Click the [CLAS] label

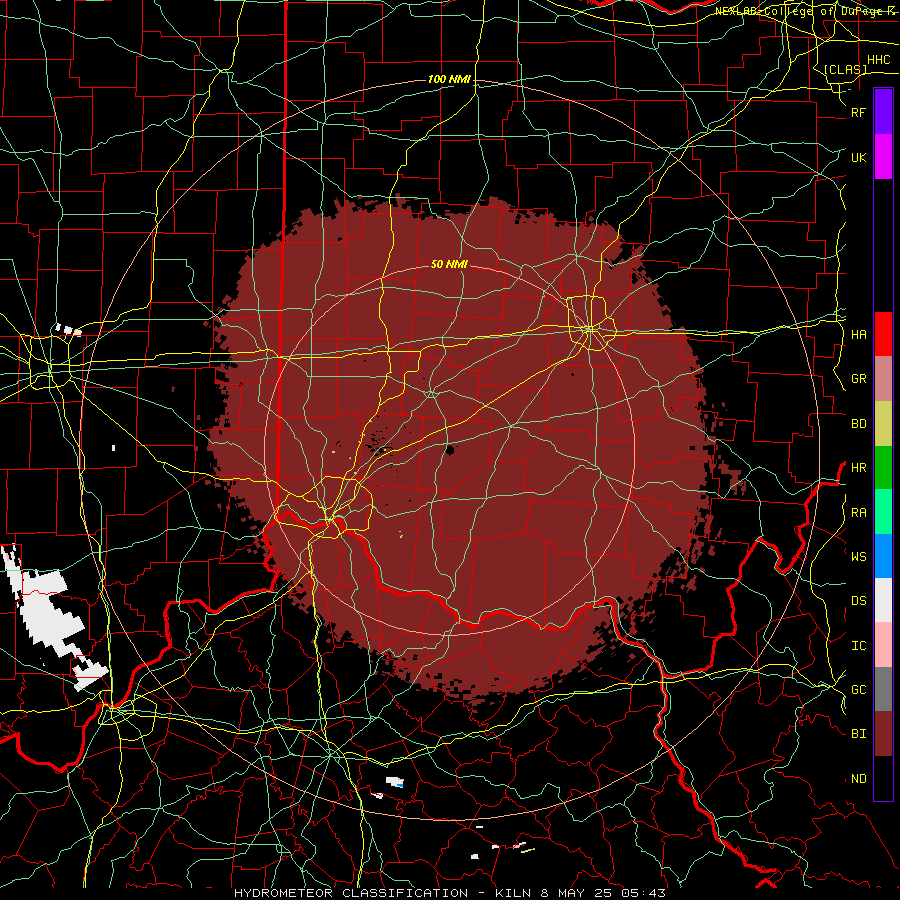(845, 69)
